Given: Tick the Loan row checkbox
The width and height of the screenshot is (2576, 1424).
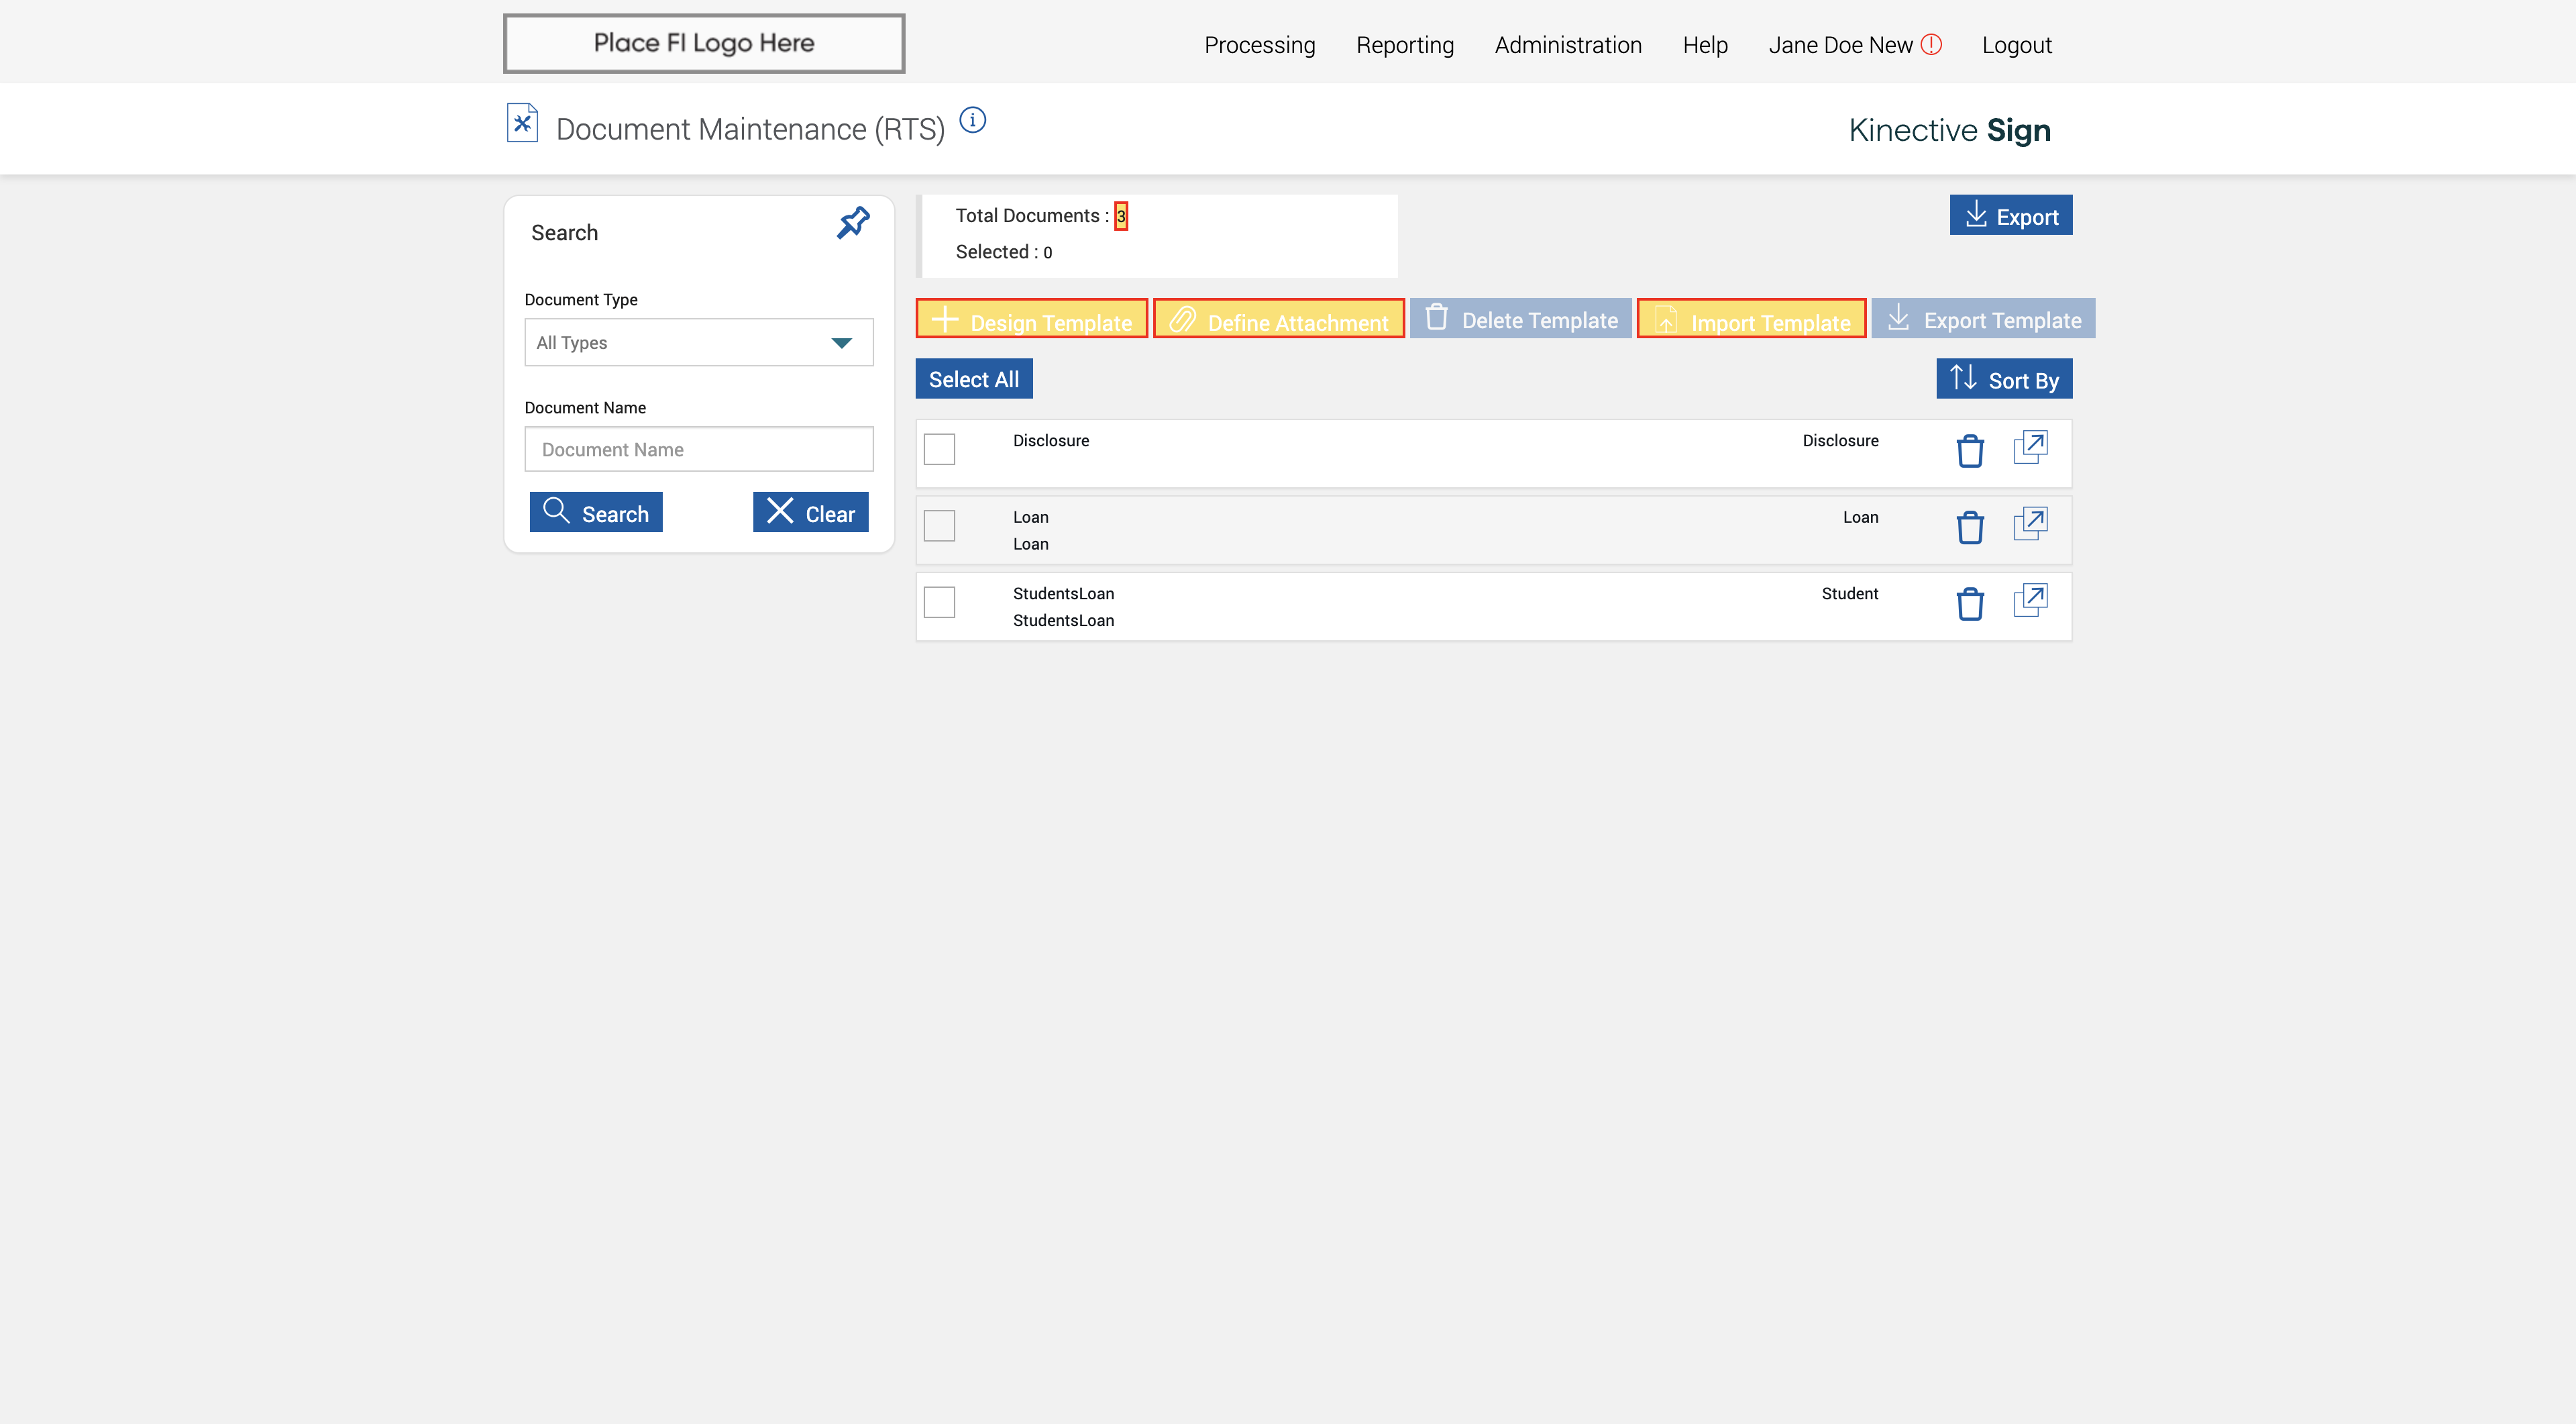Looking at the screenshot, I should [939, 526].
